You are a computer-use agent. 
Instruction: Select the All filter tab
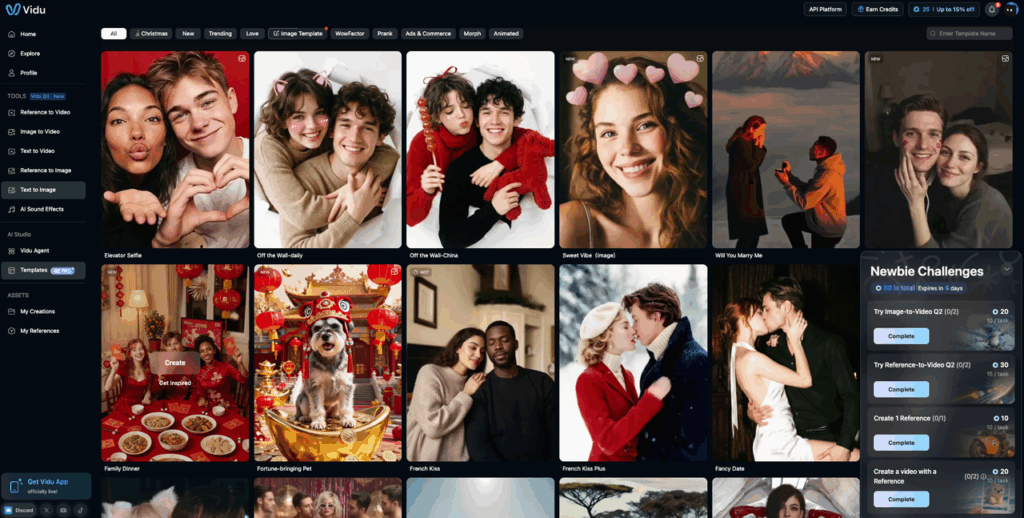point(114,33)
